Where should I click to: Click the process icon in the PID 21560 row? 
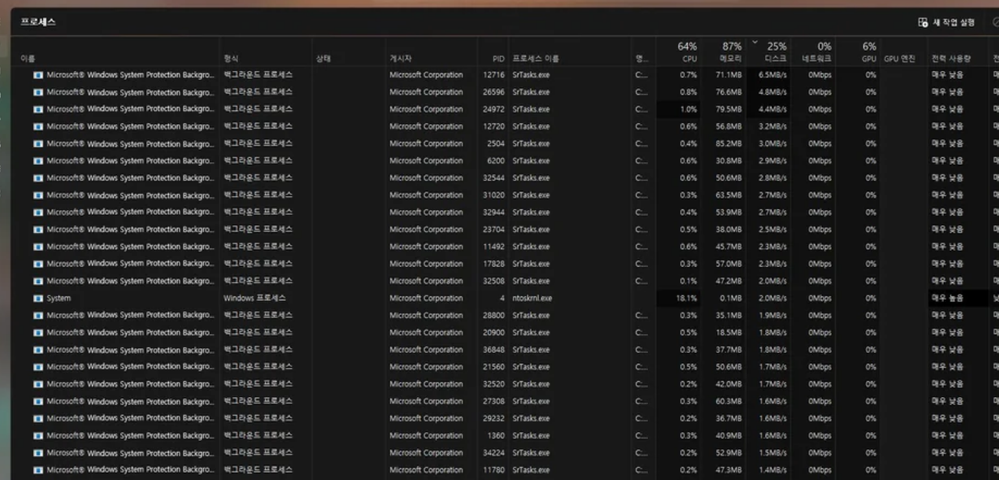38,367
